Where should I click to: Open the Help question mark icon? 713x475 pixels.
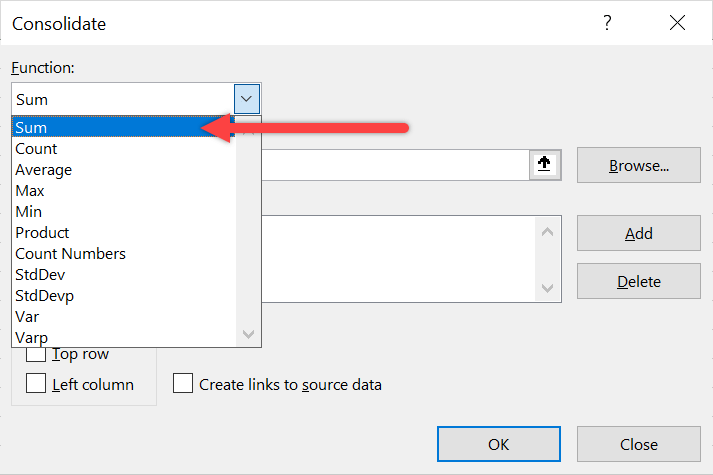607,23
